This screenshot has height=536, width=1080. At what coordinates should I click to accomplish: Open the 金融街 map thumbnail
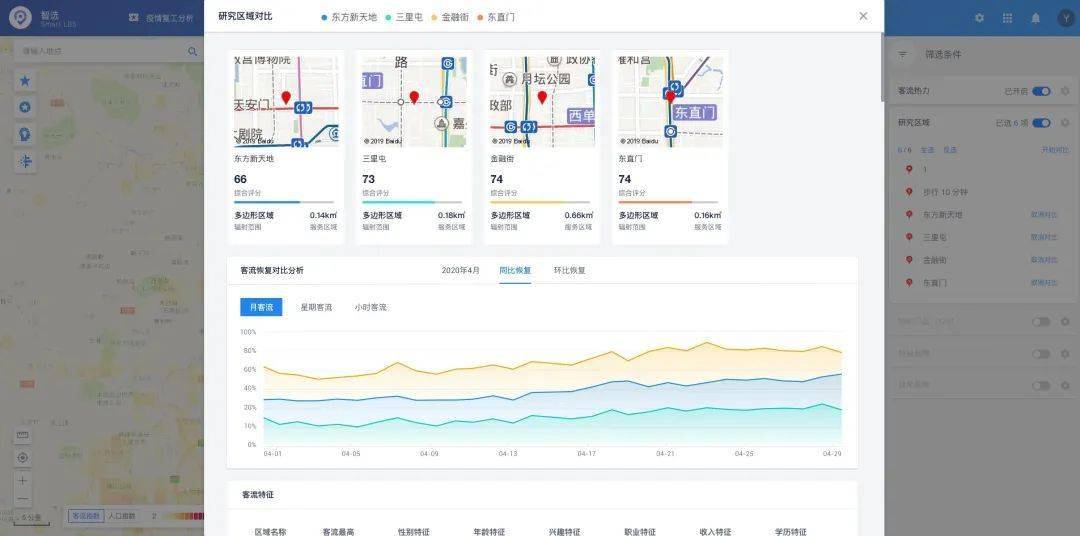pyautogui.click(x=543, y=101)
